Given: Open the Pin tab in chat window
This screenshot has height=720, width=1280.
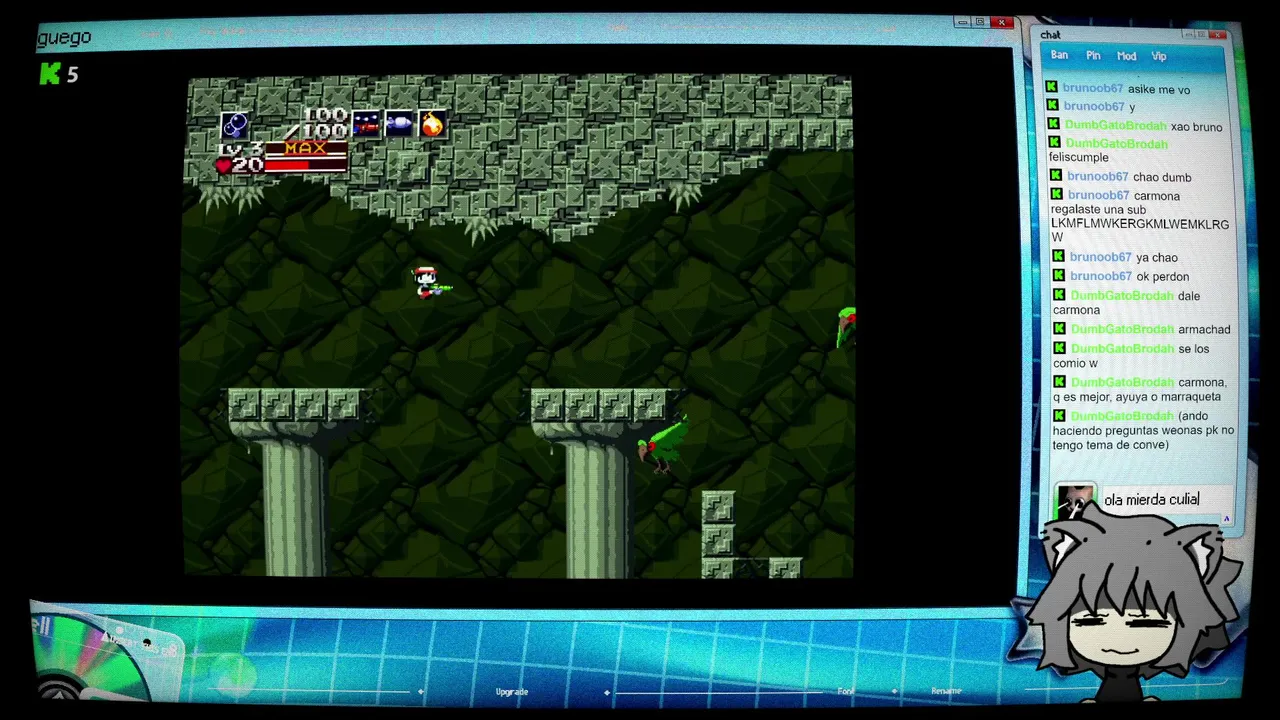Looking at the screenshot, I should [1093, 56].
